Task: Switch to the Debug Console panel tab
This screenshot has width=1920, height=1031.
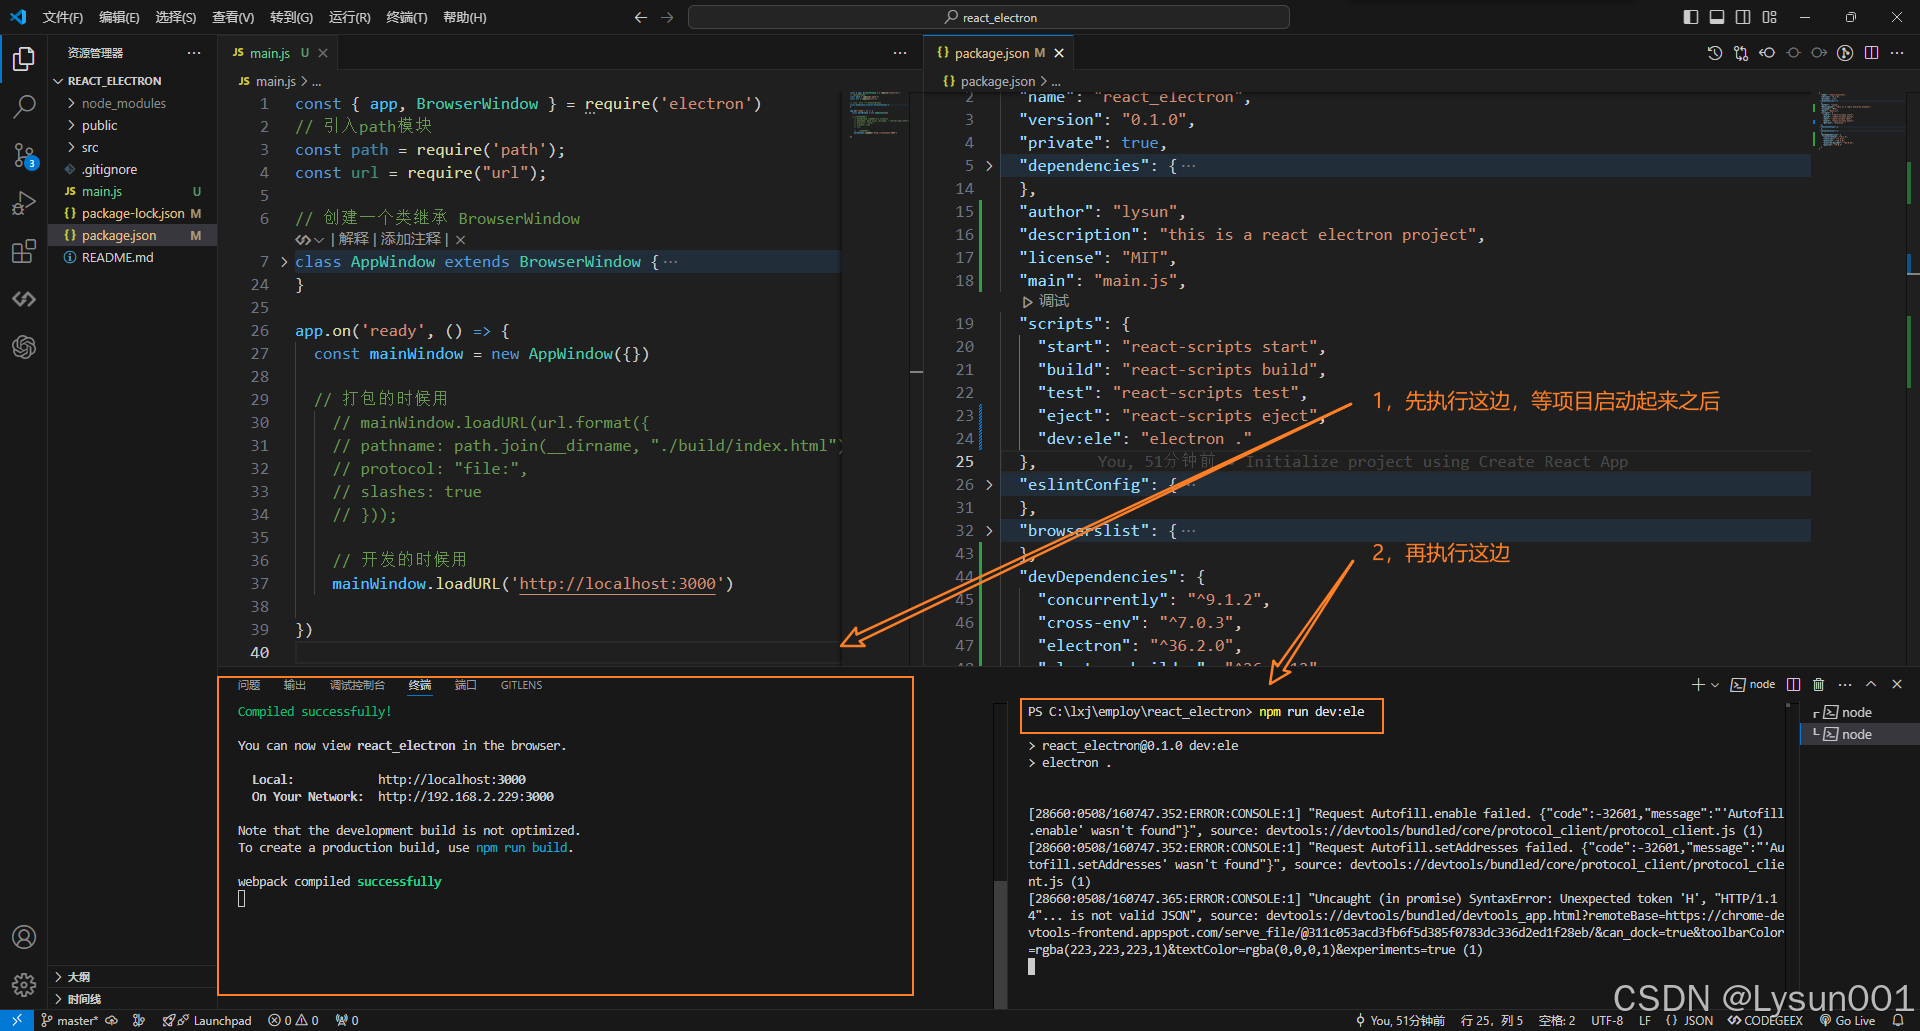Action: pyautogui.click(x=357, y=685)
